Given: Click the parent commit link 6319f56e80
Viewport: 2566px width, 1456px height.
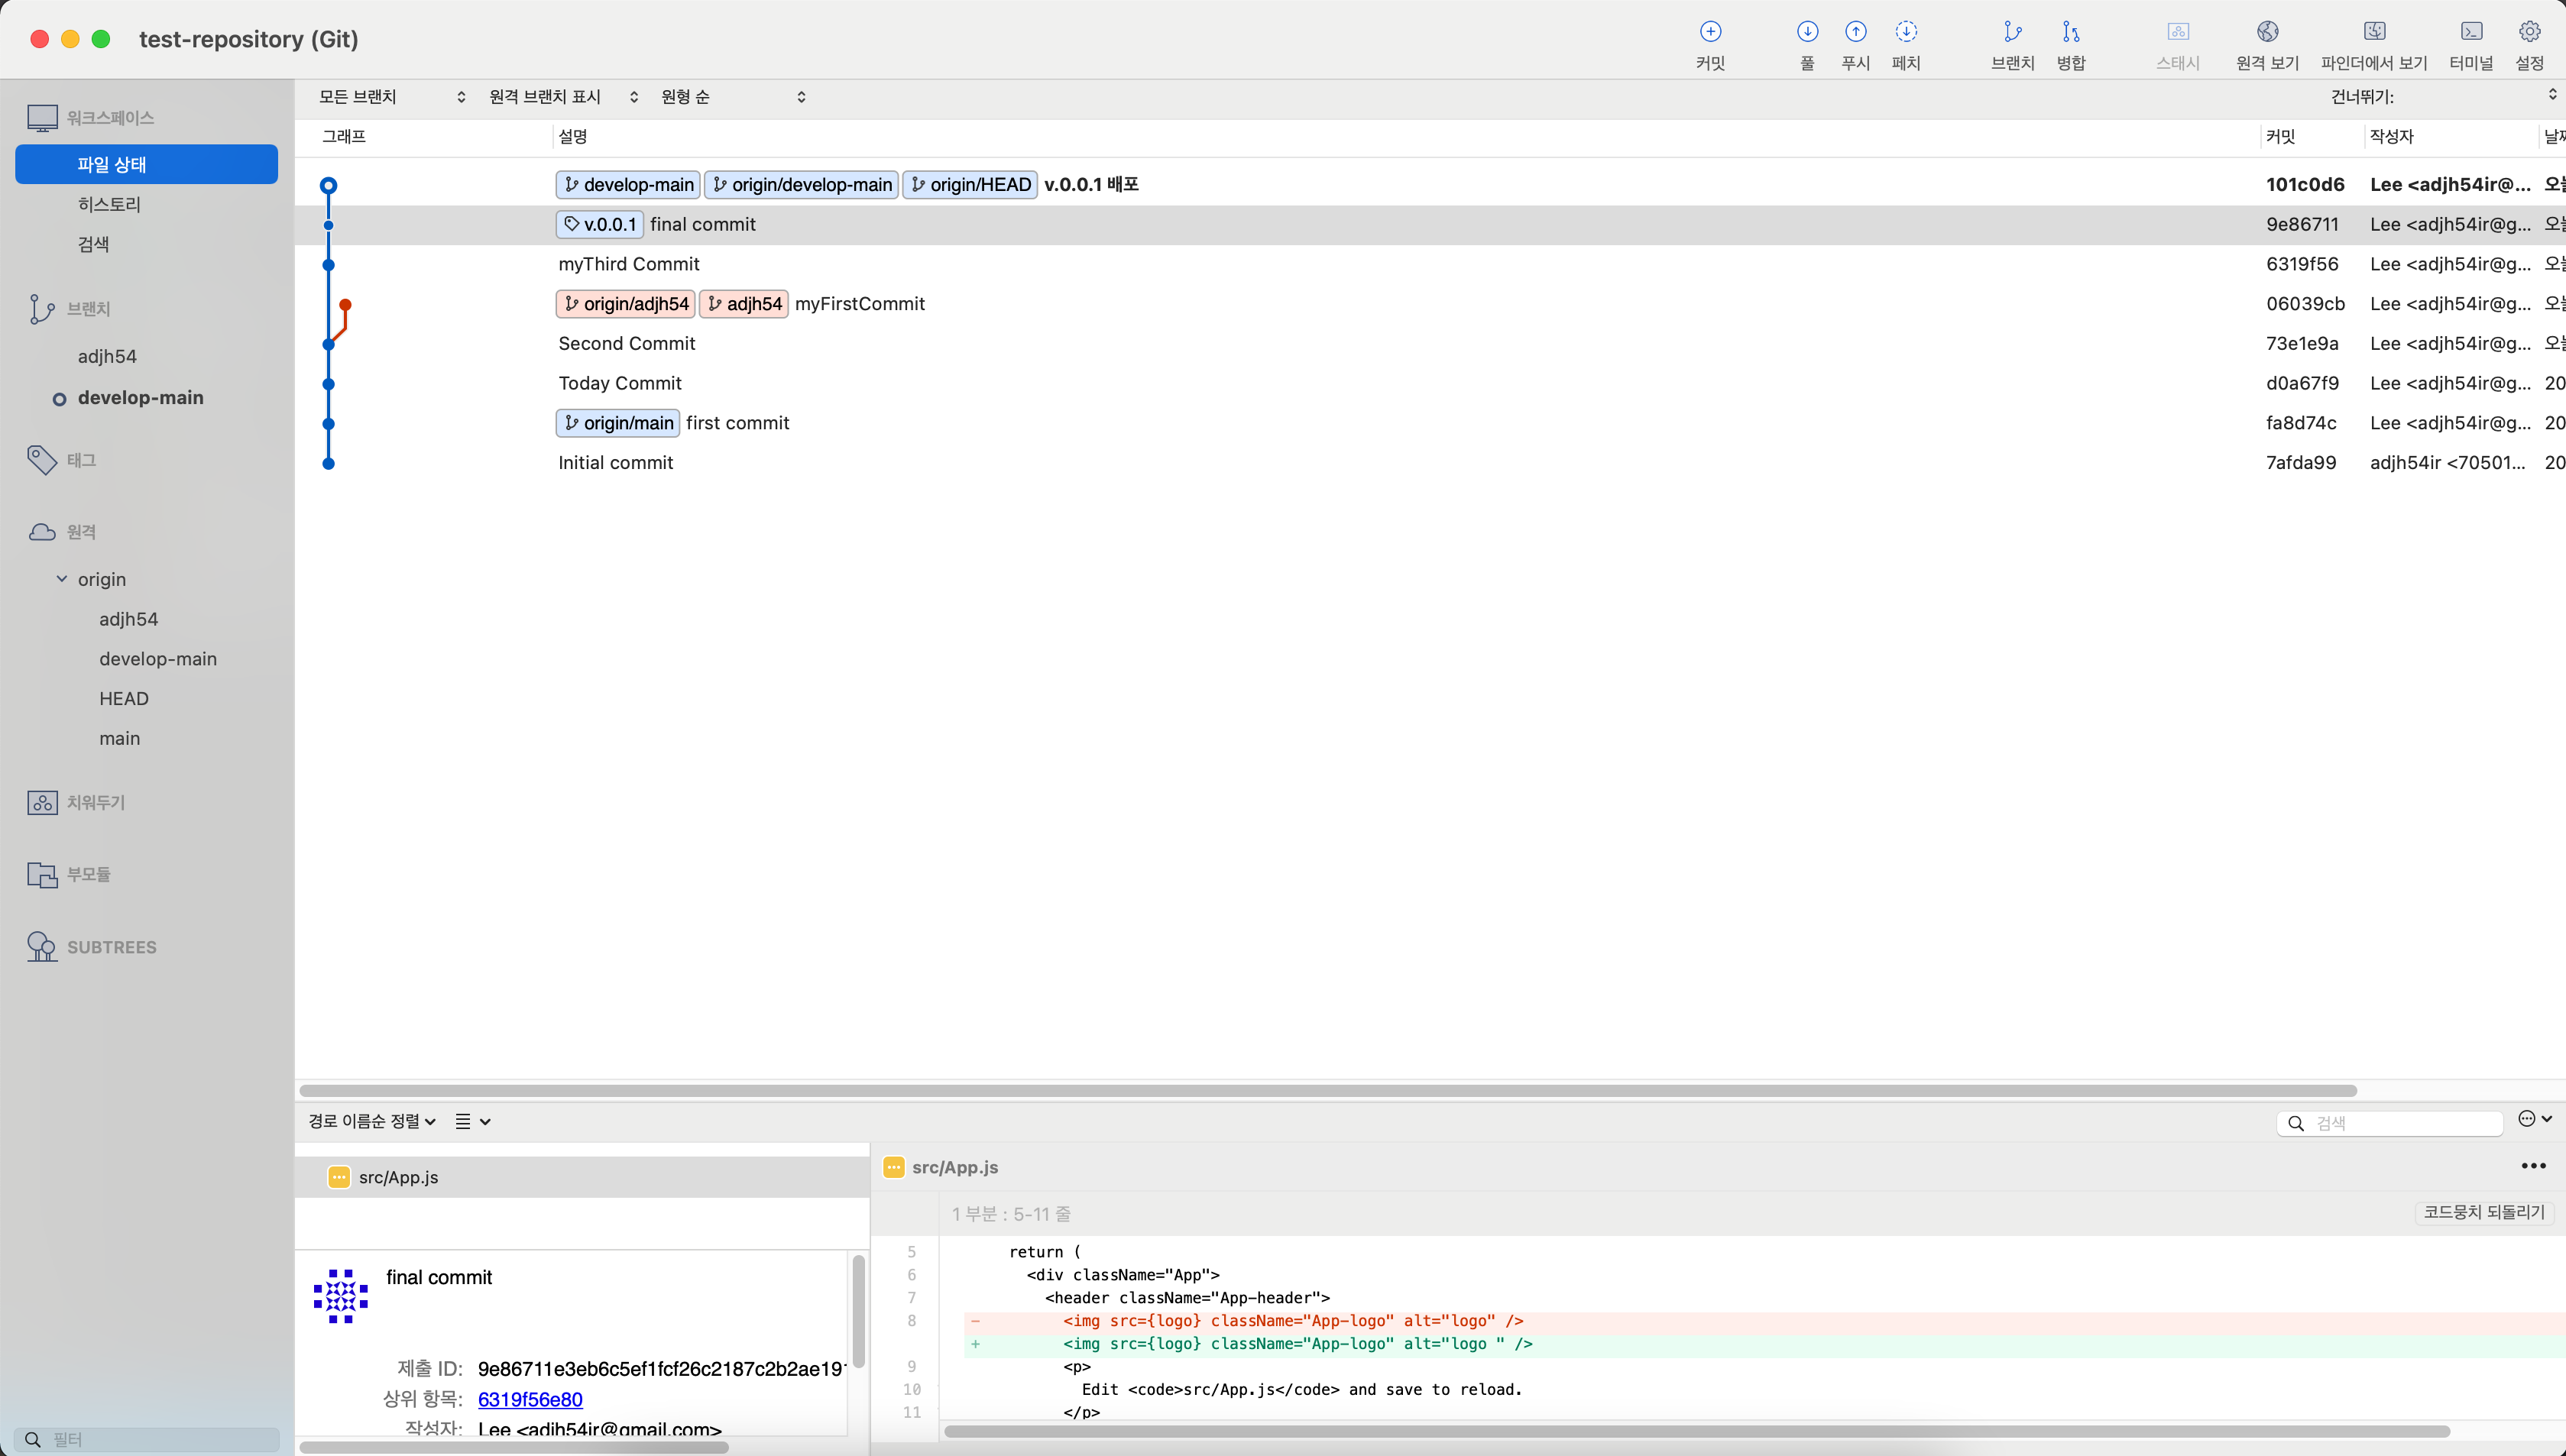Looking at the screenshot, I should [x=530, y=1399].
